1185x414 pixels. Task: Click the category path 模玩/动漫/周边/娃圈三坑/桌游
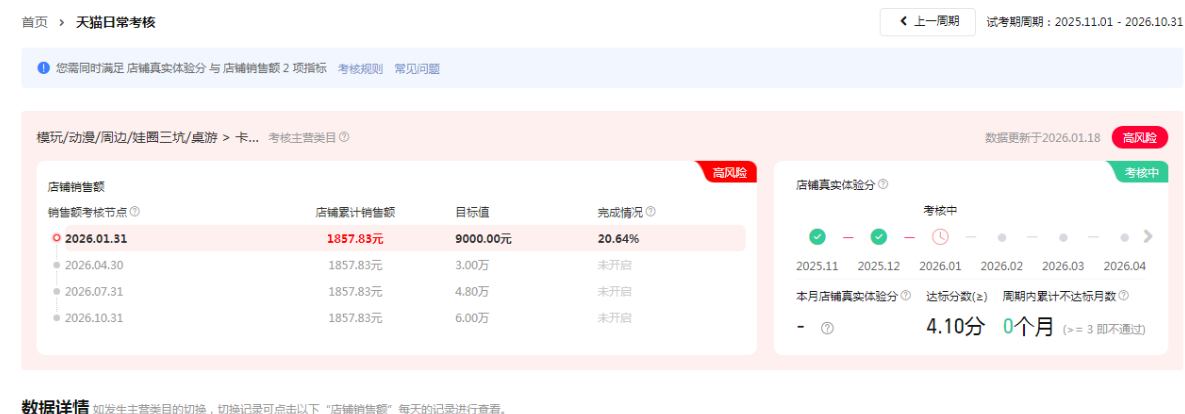[x=127, y=137]
